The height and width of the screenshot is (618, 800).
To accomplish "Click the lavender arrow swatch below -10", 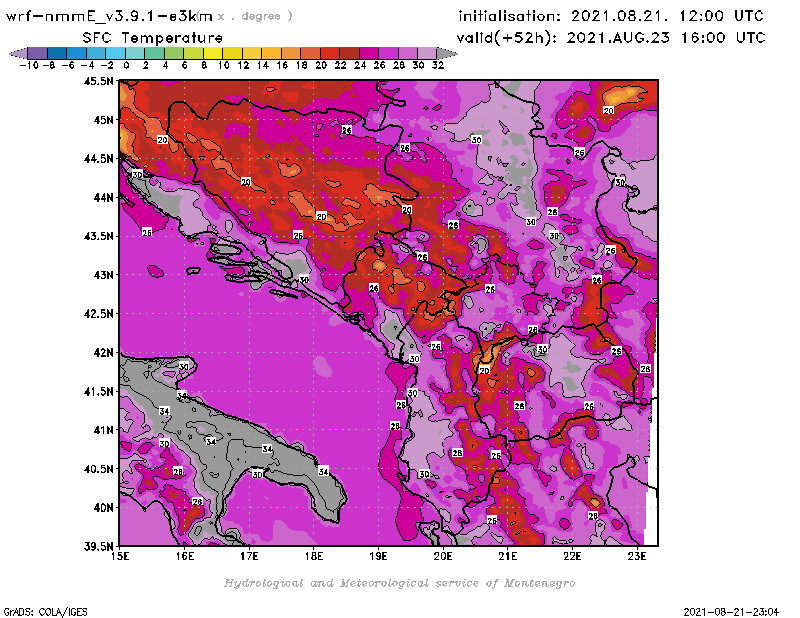I will click(x=19, y=53).
